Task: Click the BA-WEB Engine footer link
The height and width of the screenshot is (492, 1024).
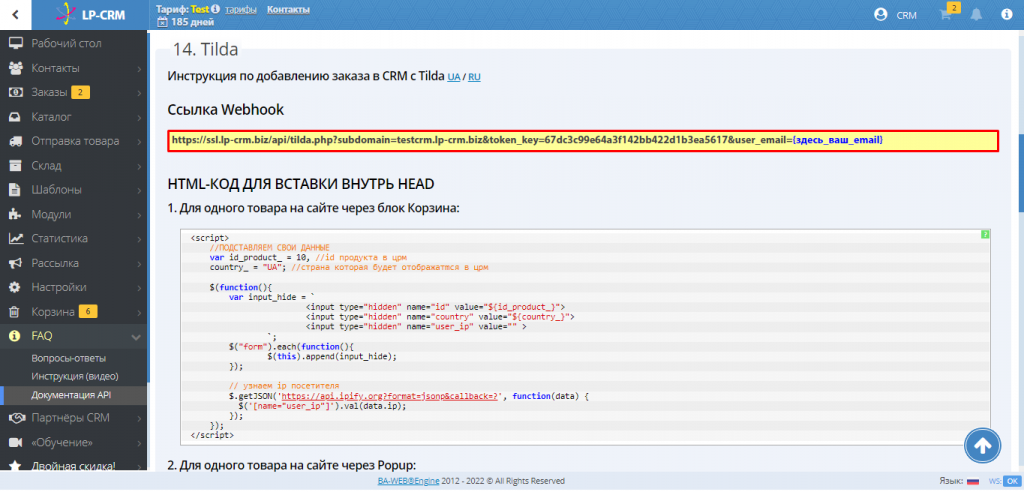Action: [x=408, y=481]
